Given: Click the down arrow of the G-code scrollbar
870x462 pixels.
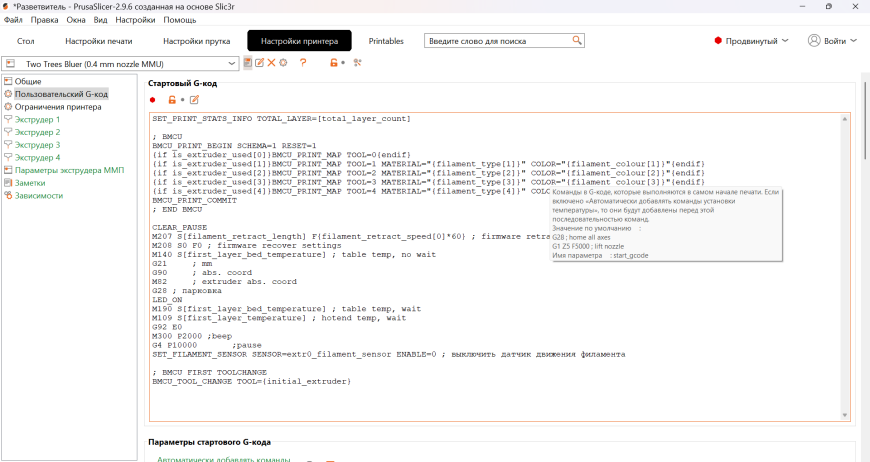Looking at the screenshot, I should click(x=845, y=415).
